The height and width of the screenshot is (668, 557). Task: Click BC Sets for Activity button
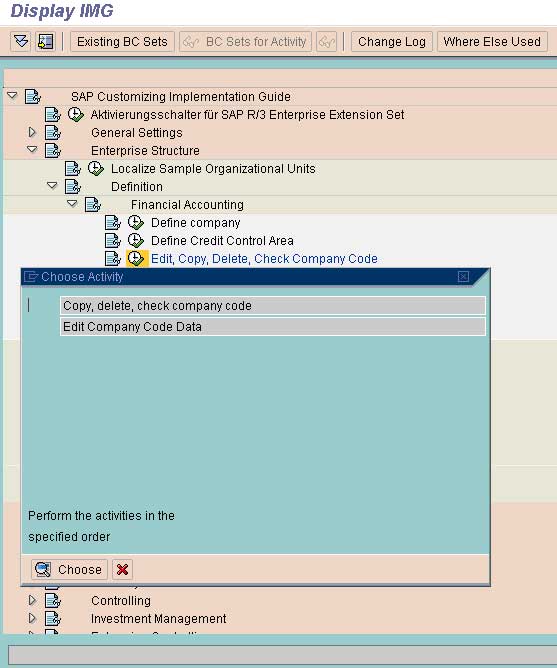tap(245, 42)
